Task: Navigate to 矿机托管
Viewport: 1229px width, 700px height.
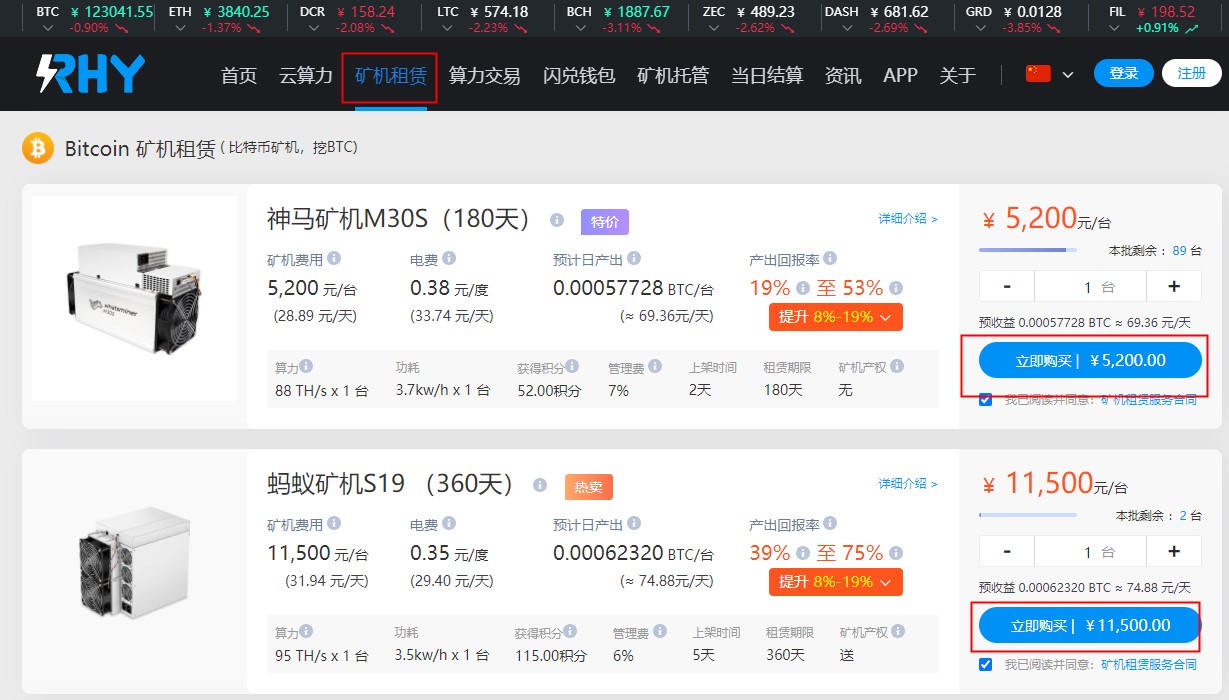Action: [x=673, y=75]
